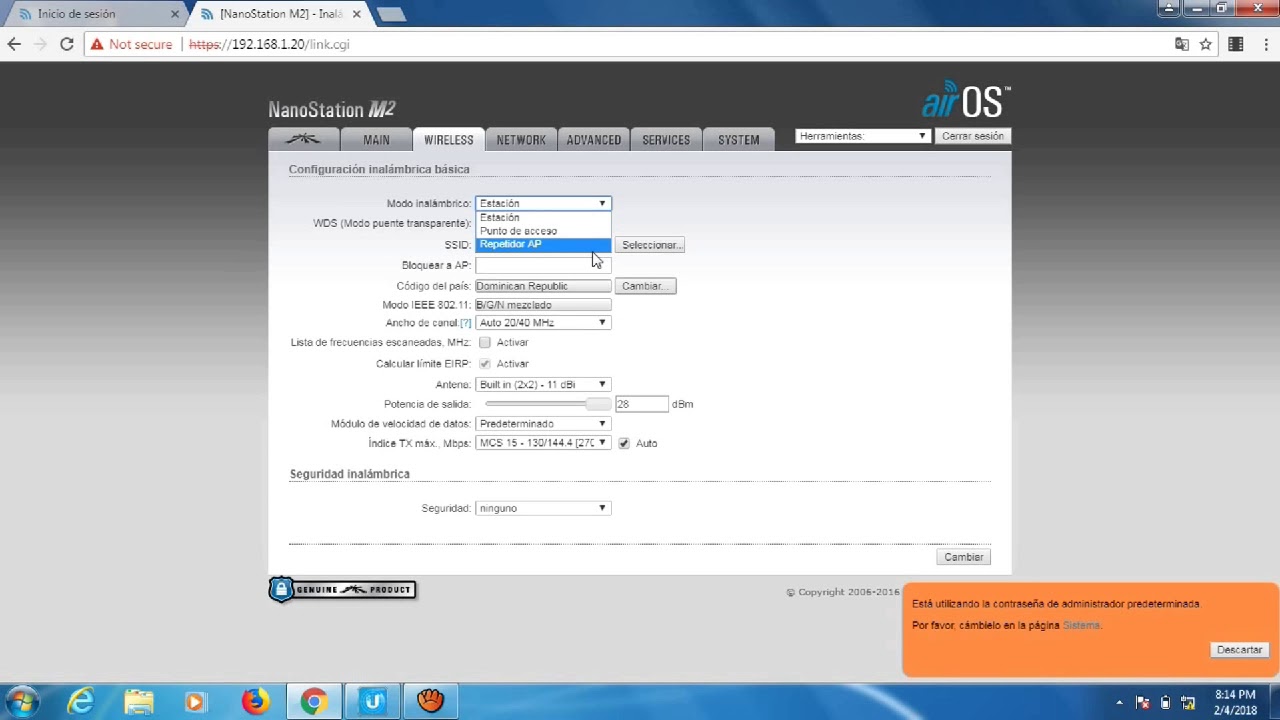Click the Genuine Product badge
This screenshot has height=720, width=1280.
[x=342, y=589]
